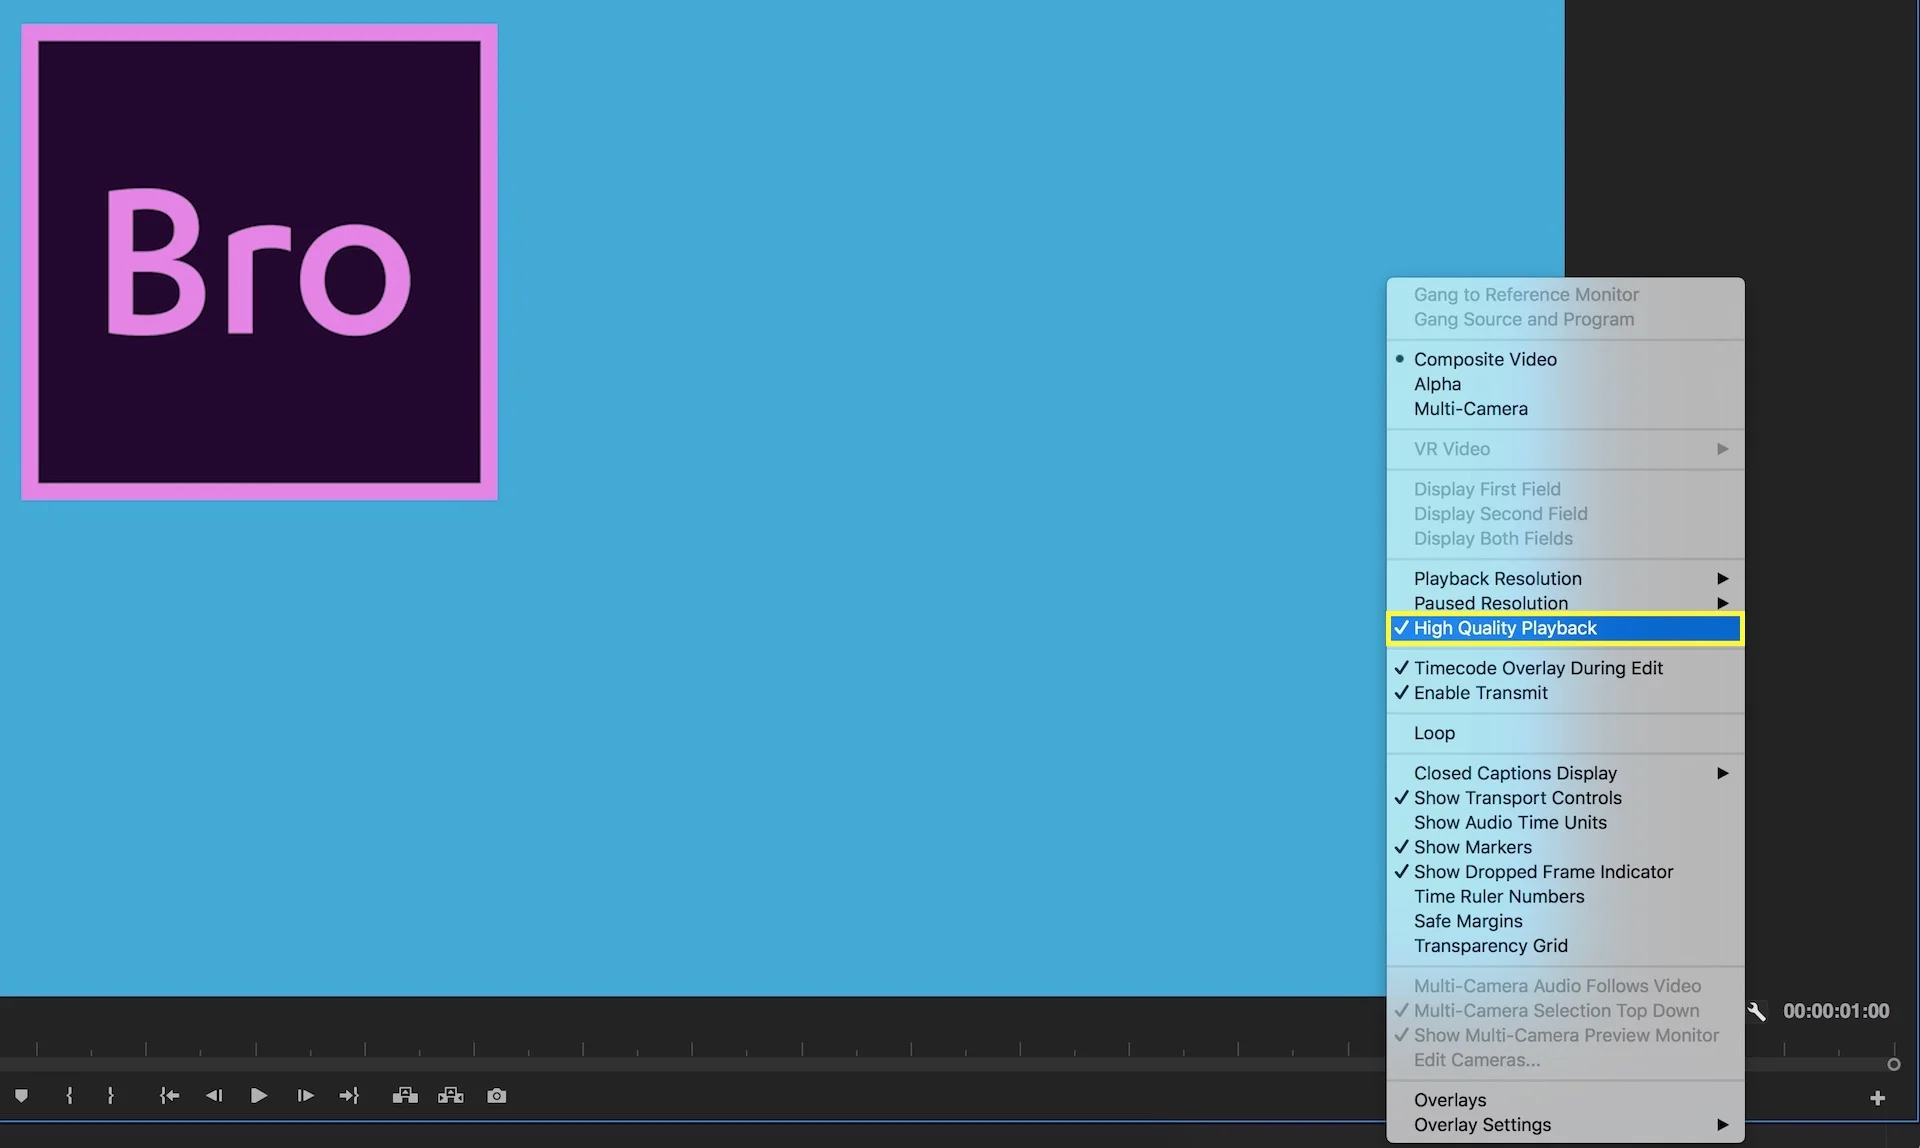Toggle Timecode Overlay During Edit
The height and width of the screenshot is (1148, 1920).
click(x=1538, y=668)
